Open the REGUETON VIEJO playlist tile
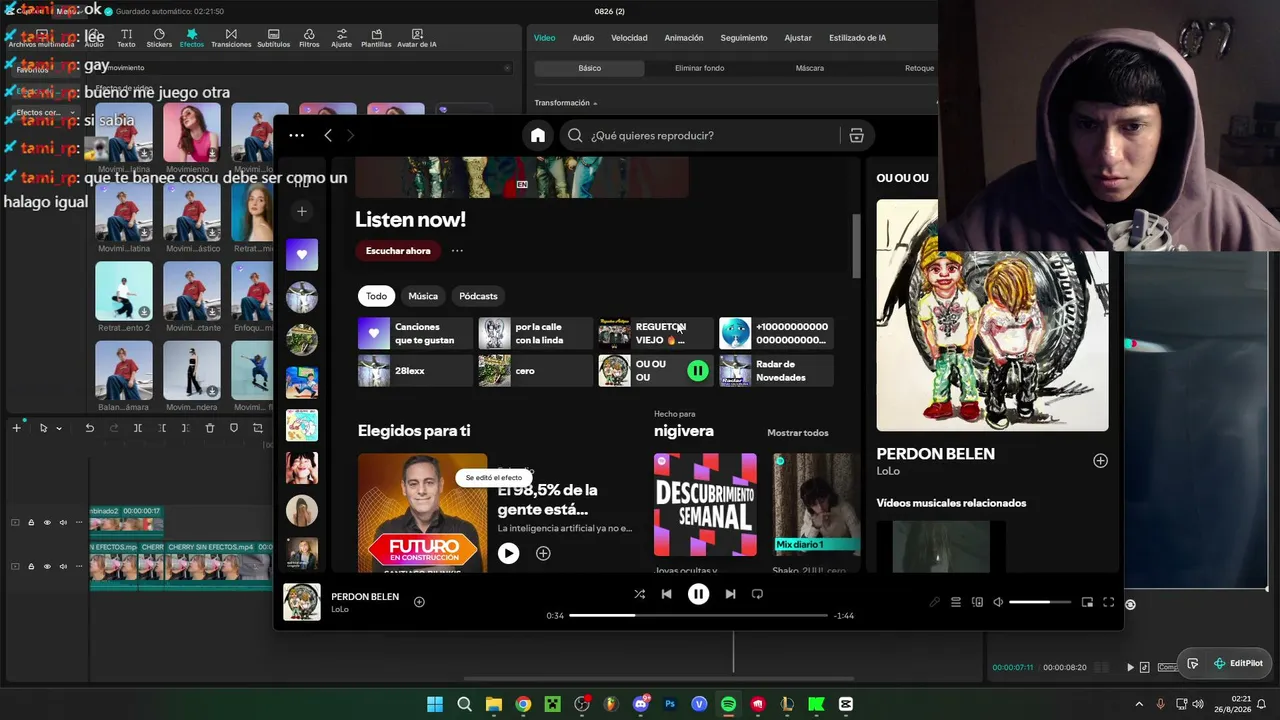1280x720 pixels. (x=656, y=333)
